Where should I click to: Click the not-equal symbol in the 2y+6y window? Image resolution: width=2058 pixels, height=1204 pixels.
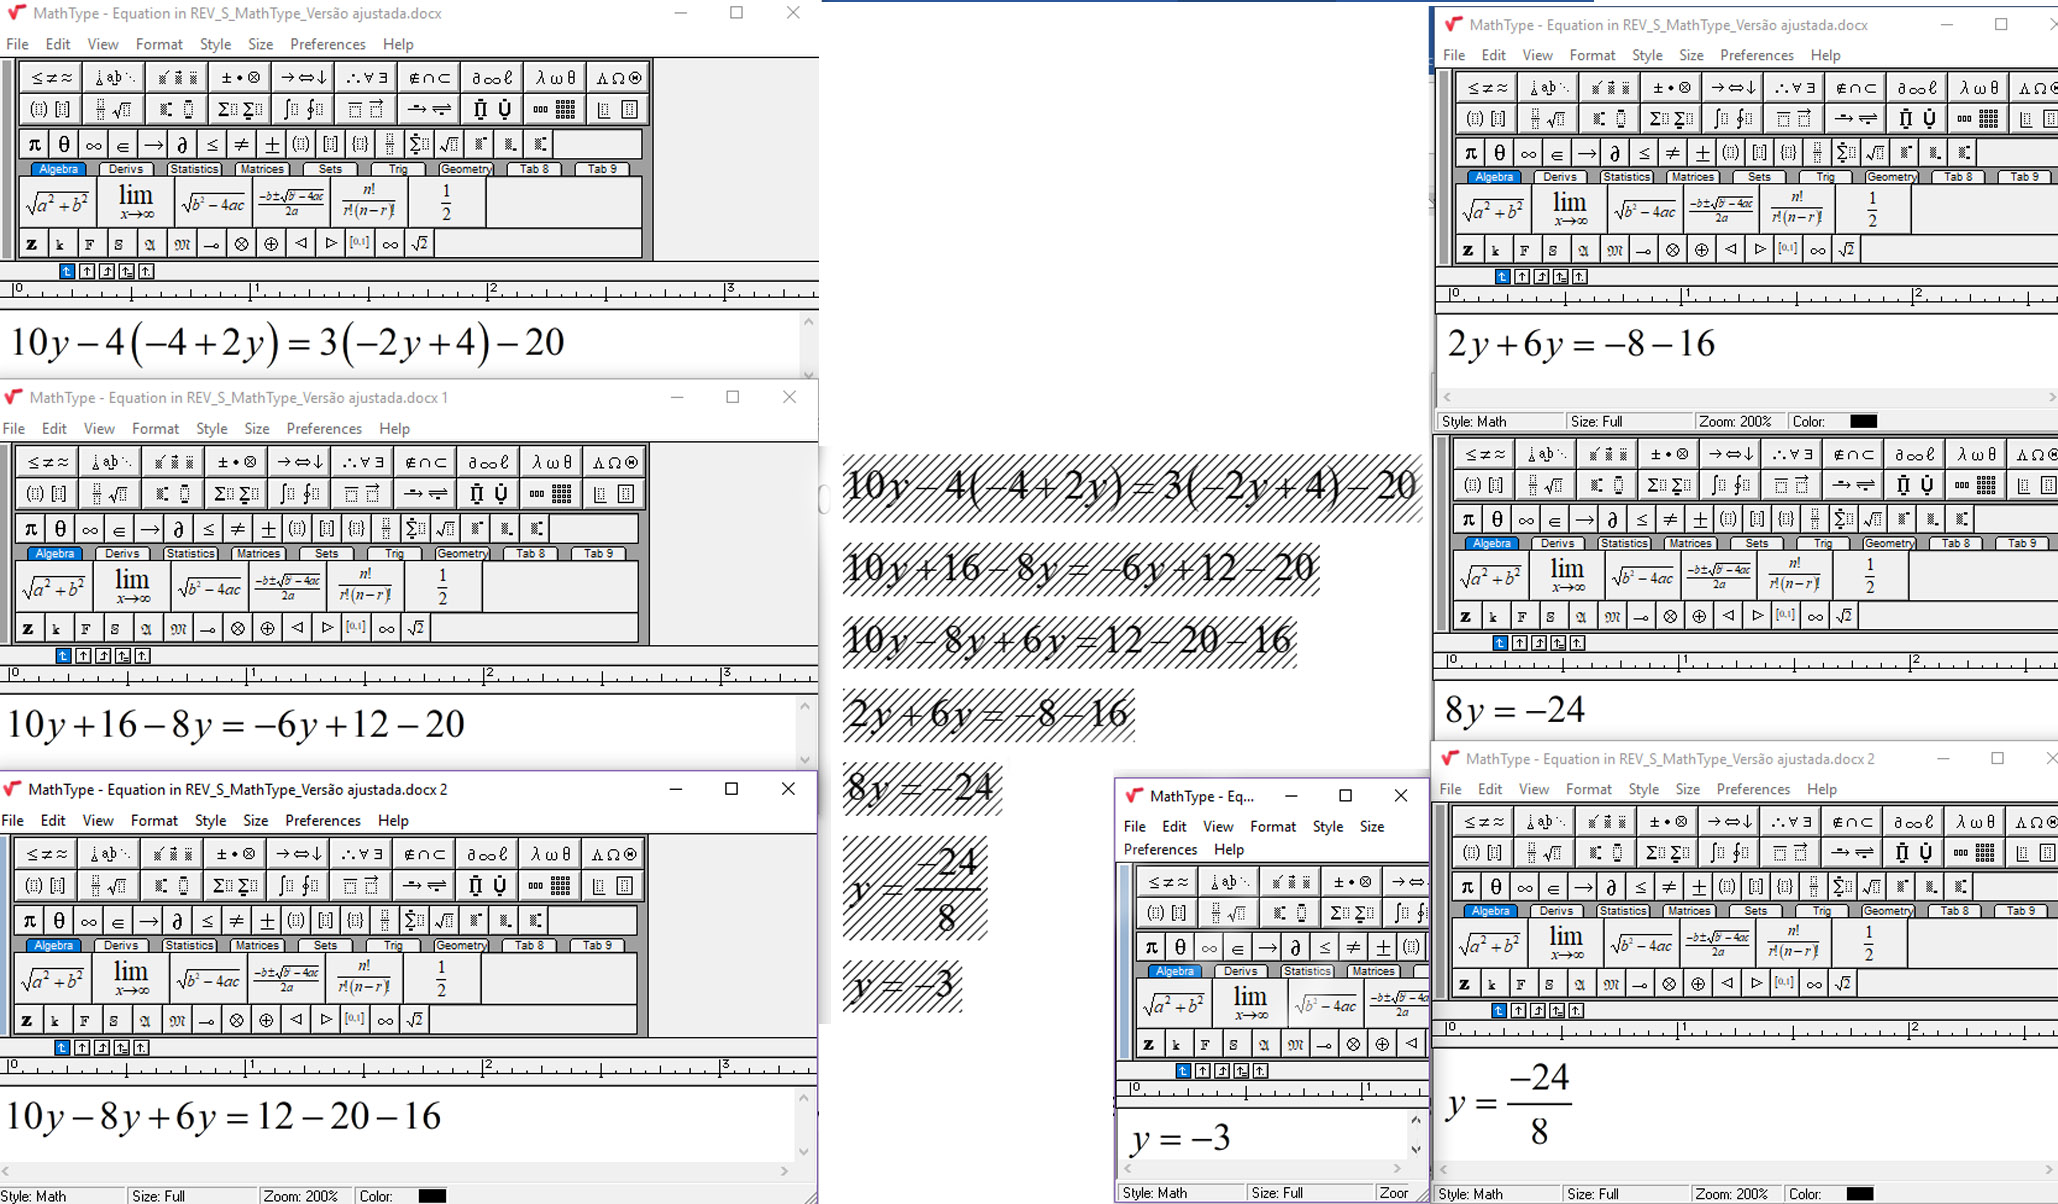coord(1672,153)
